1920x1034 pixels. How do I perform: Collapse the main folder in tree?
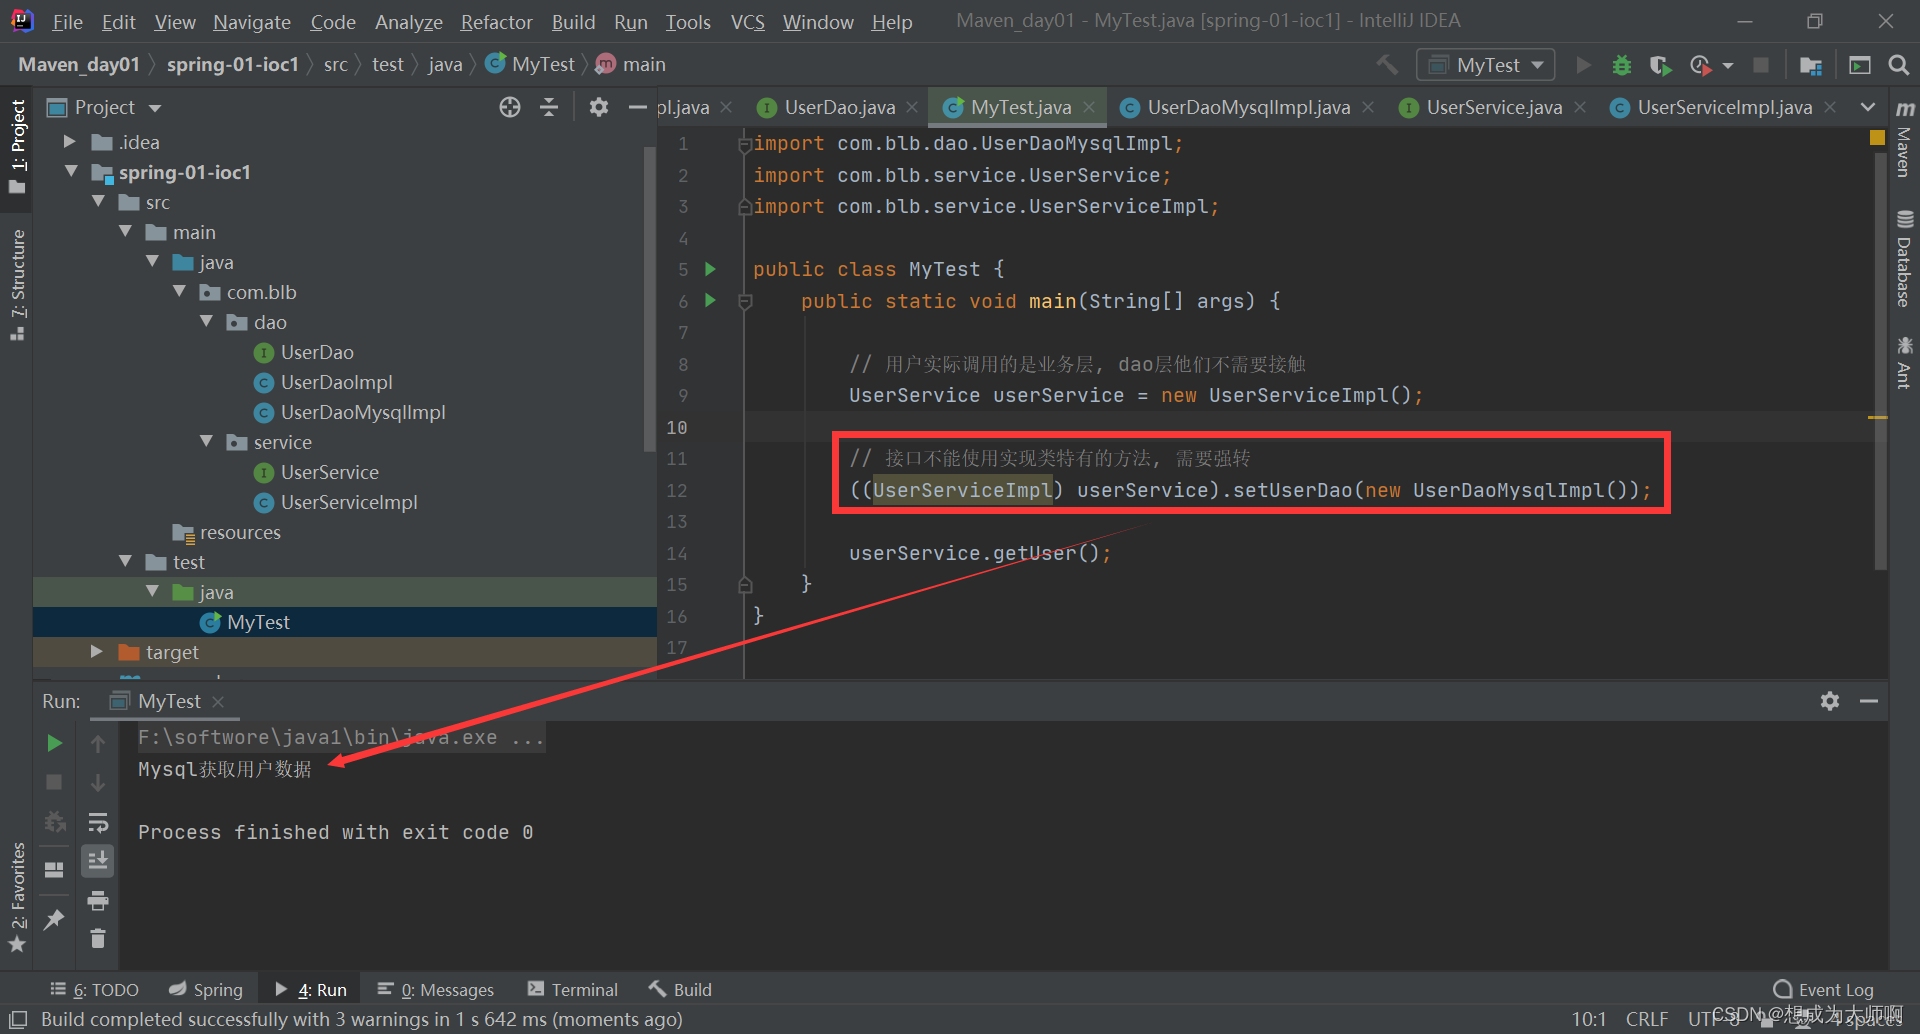click(x=125, y=232)
